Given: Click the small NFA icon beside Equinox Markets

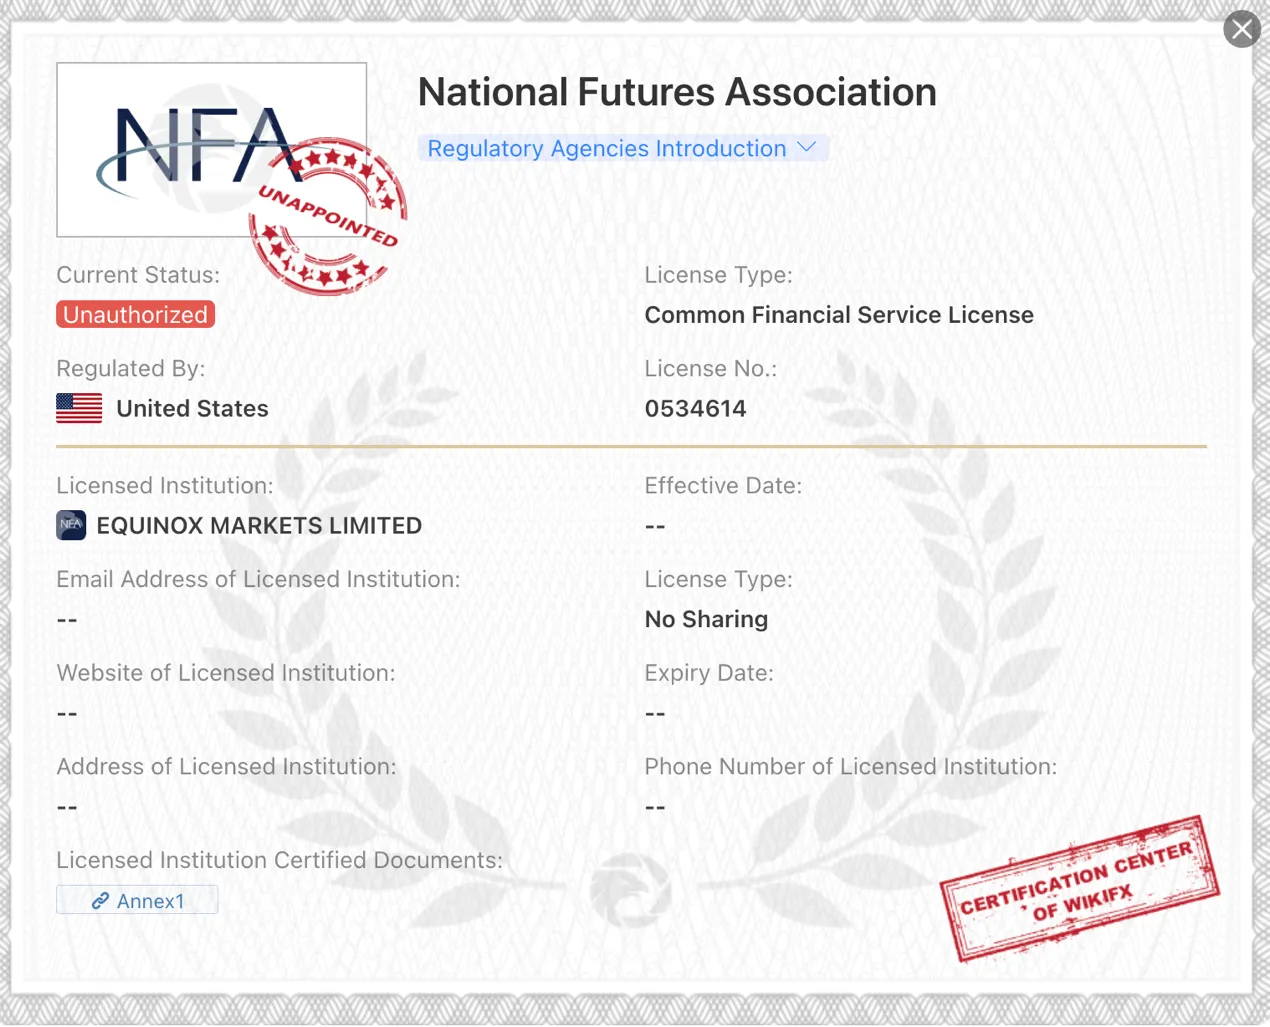Looking at the screenshot, I should click(x=71, y=525).
